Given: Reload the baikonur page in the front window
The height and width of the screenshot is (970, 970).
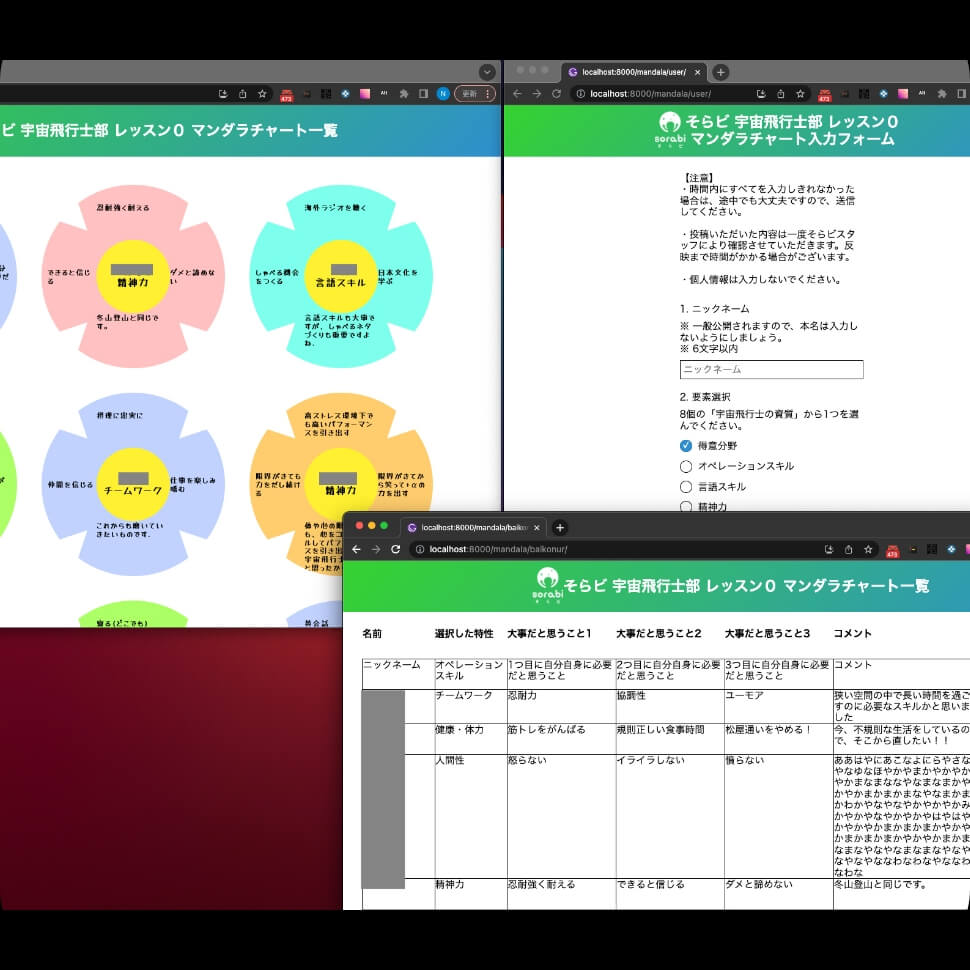Looking at the screenshot, I should [x=396, y=549].
